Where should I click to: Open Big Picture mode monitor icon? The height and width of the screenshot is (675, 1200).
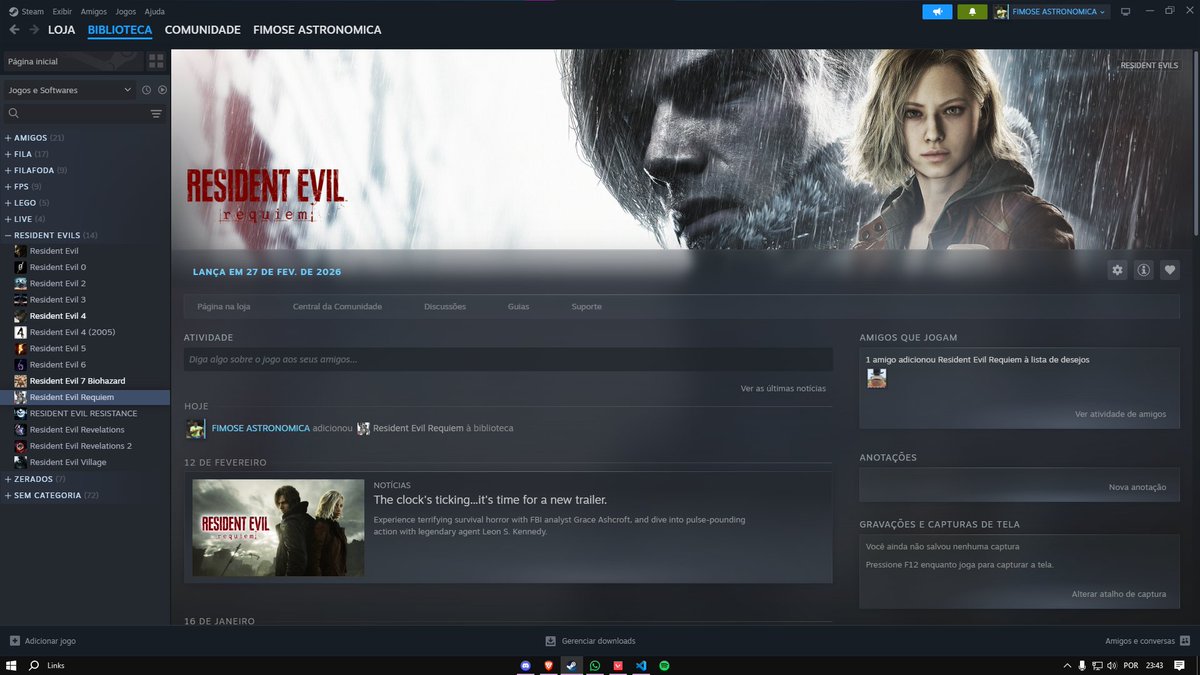pos(1125,12)
